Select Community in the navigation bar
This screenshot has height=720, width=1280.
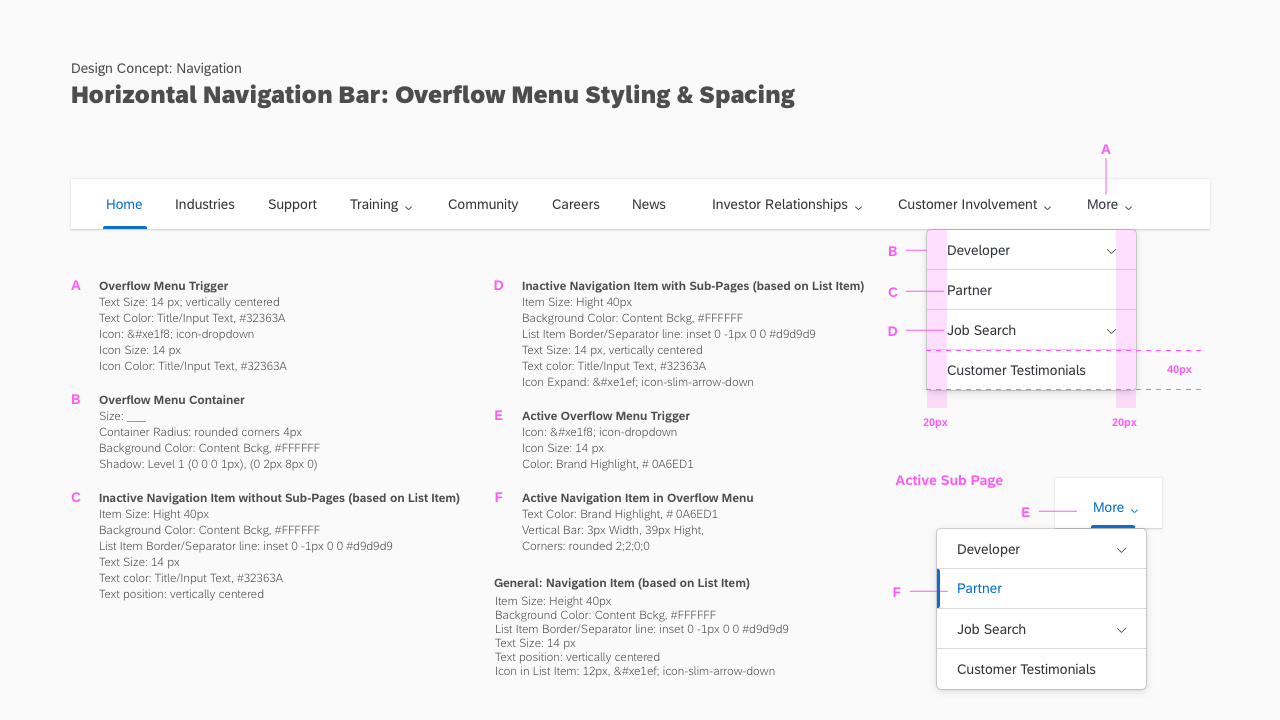coord(483,204)
